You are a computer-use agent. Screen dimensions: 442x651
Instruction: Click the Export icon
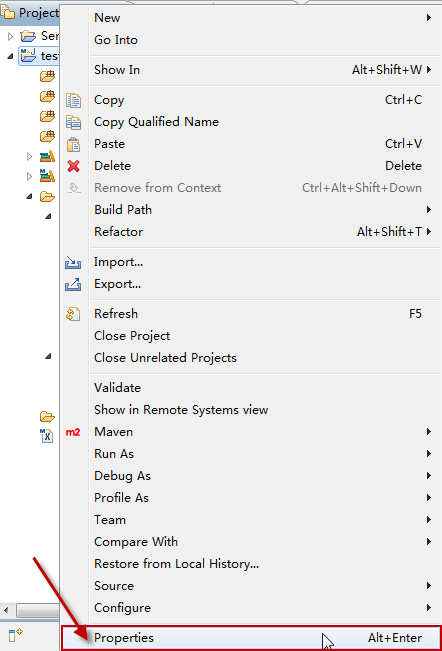coord(73,284)
